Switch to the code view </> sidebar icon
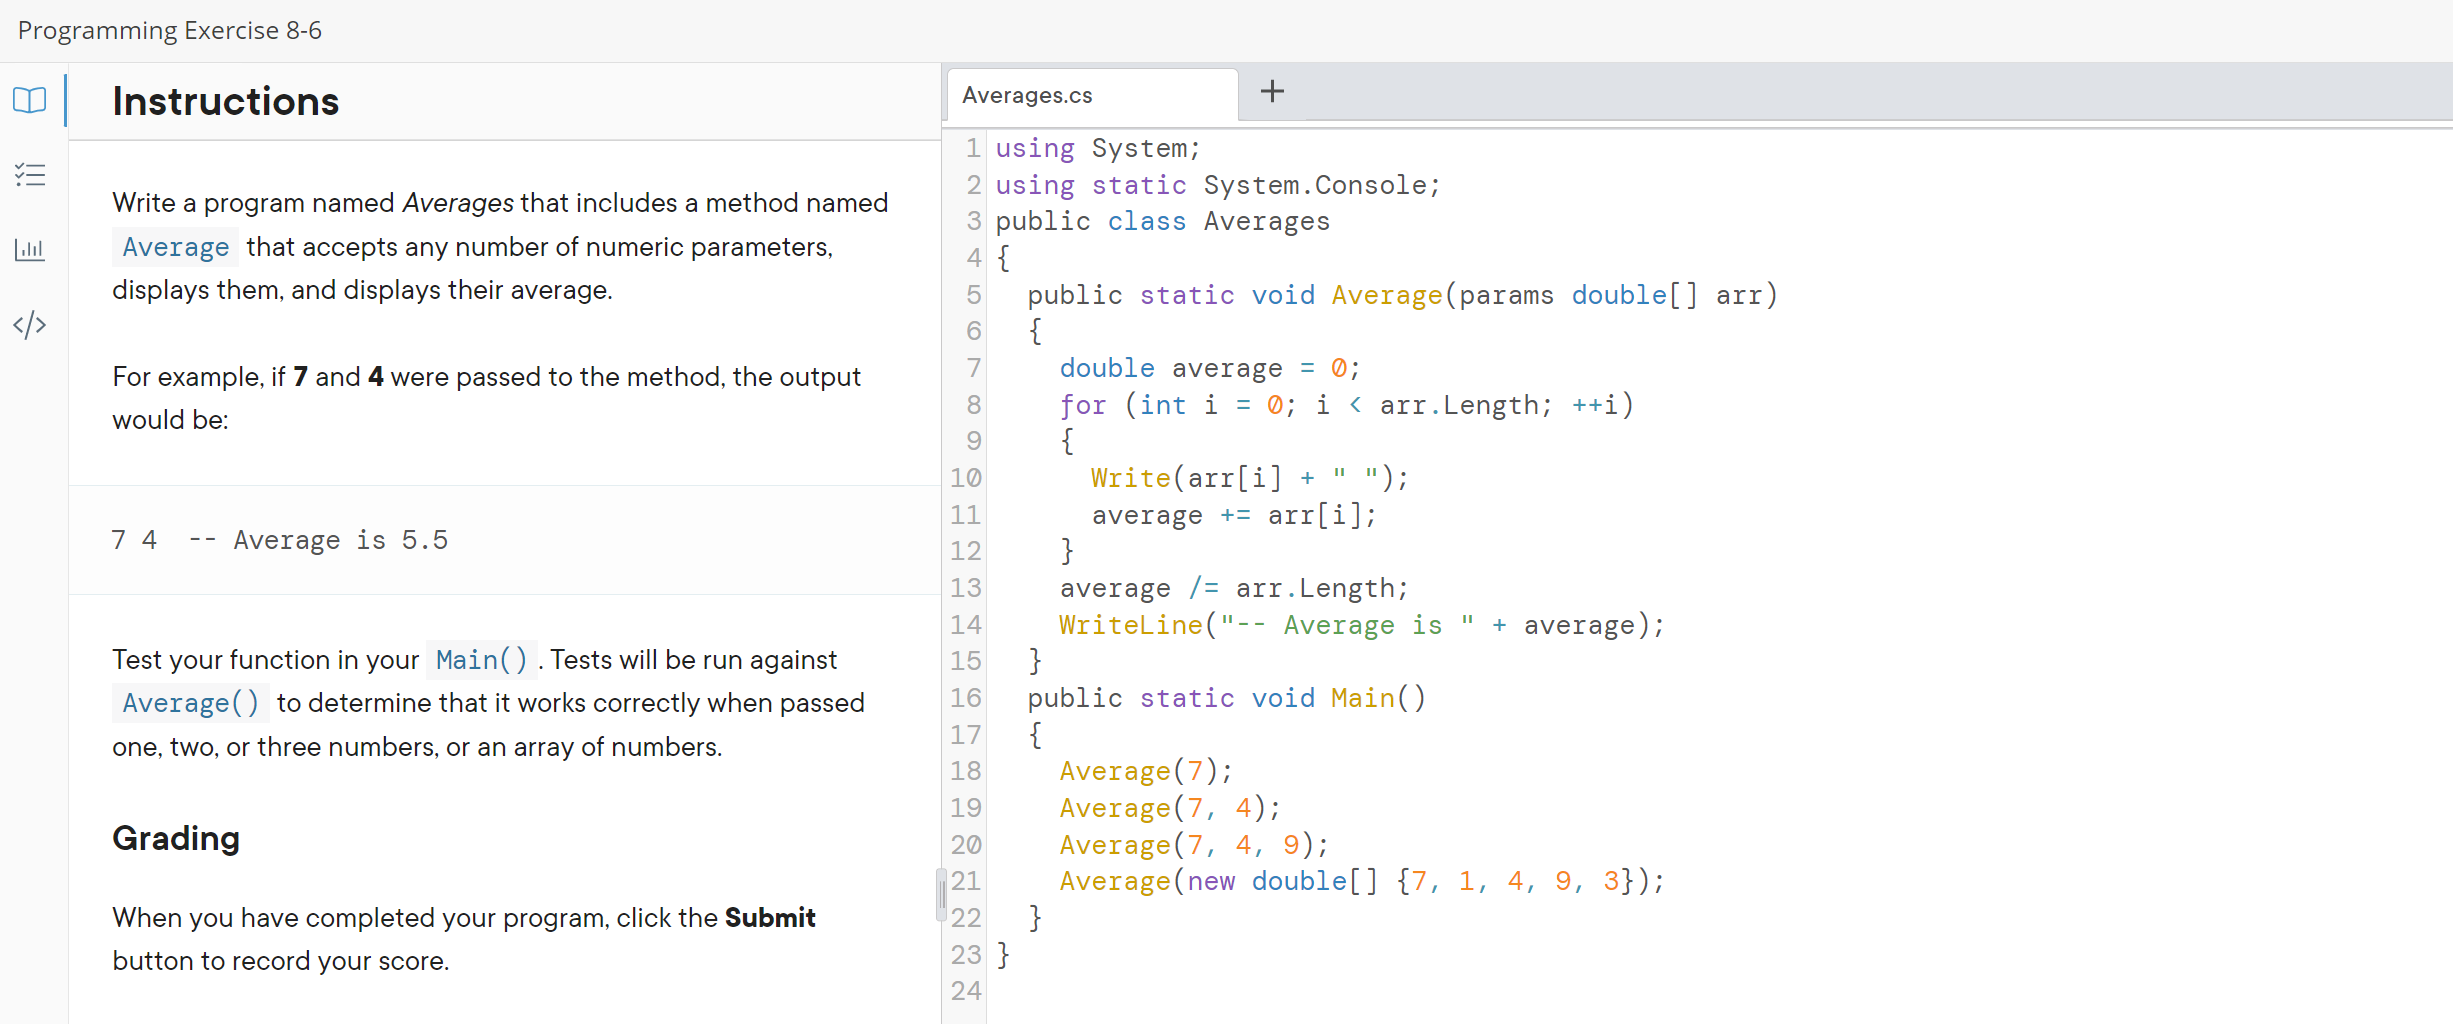The width and height of the screenshot is (2453, 1024). point(29,324)
